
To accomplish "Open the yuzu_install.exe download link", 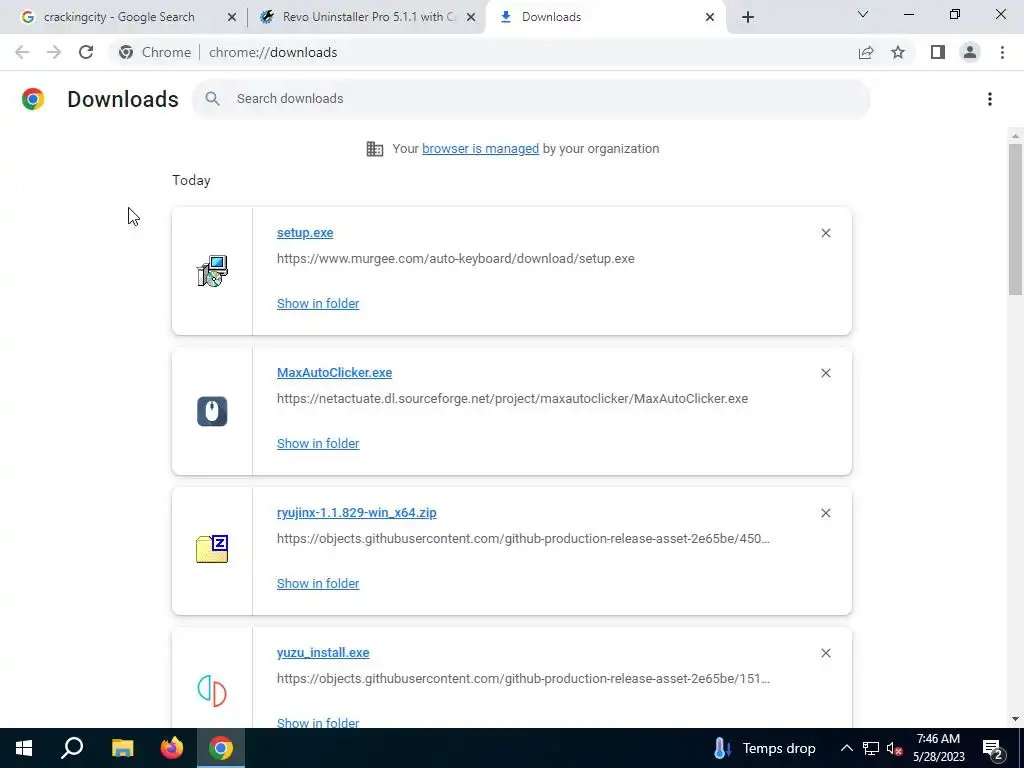I will click(323, 652).
